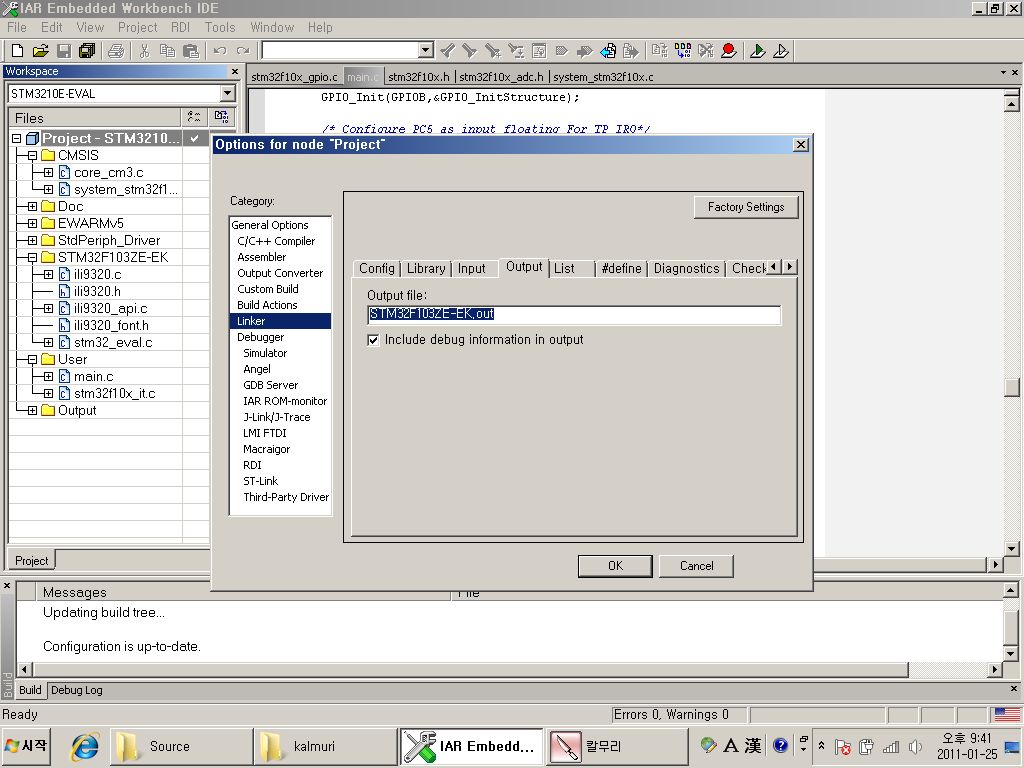Screen dimensions: 1024x768
Task: Click the Stop Build toolbar icon
Action: coord(706,50)
